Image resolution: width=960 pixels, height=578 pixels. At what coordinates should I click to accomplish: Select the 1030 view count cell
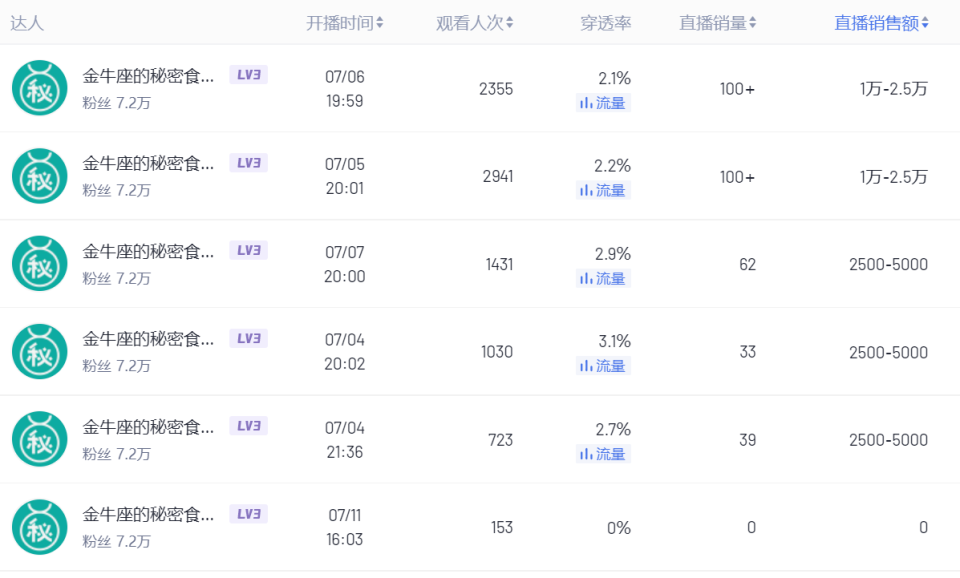pos(497,352)
